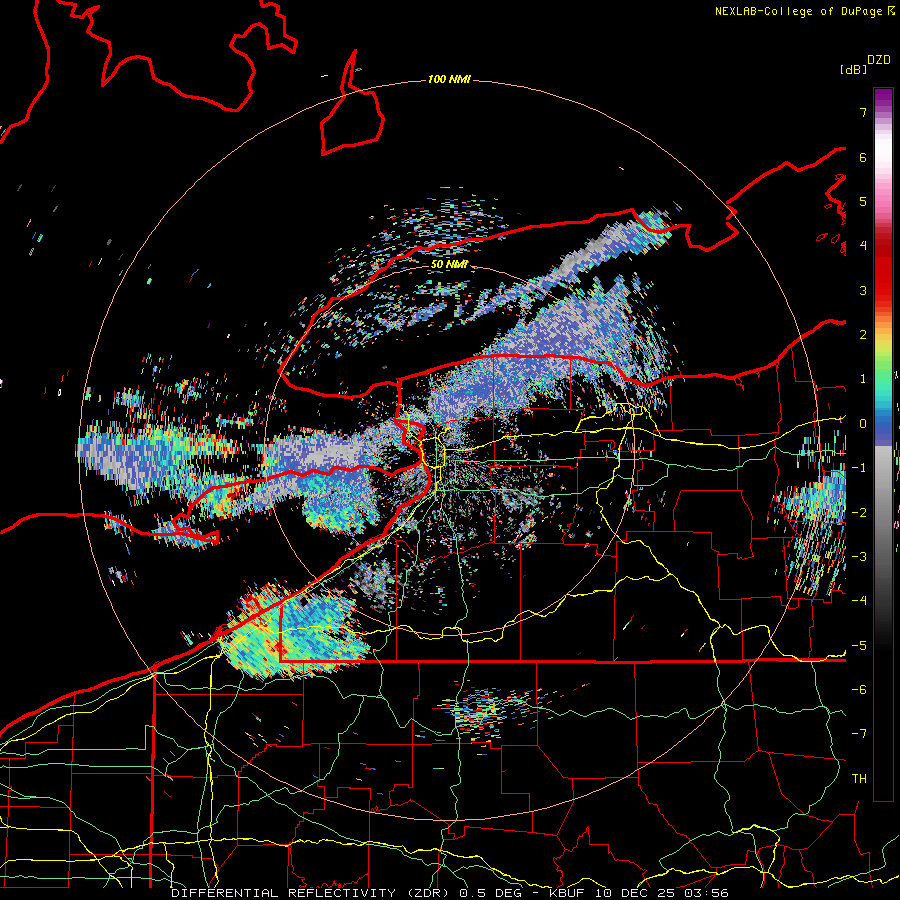
Task: Click "DIFFERENTIAL REFLECTIVITY" in the bottom caption
Action: coord(284,893)
